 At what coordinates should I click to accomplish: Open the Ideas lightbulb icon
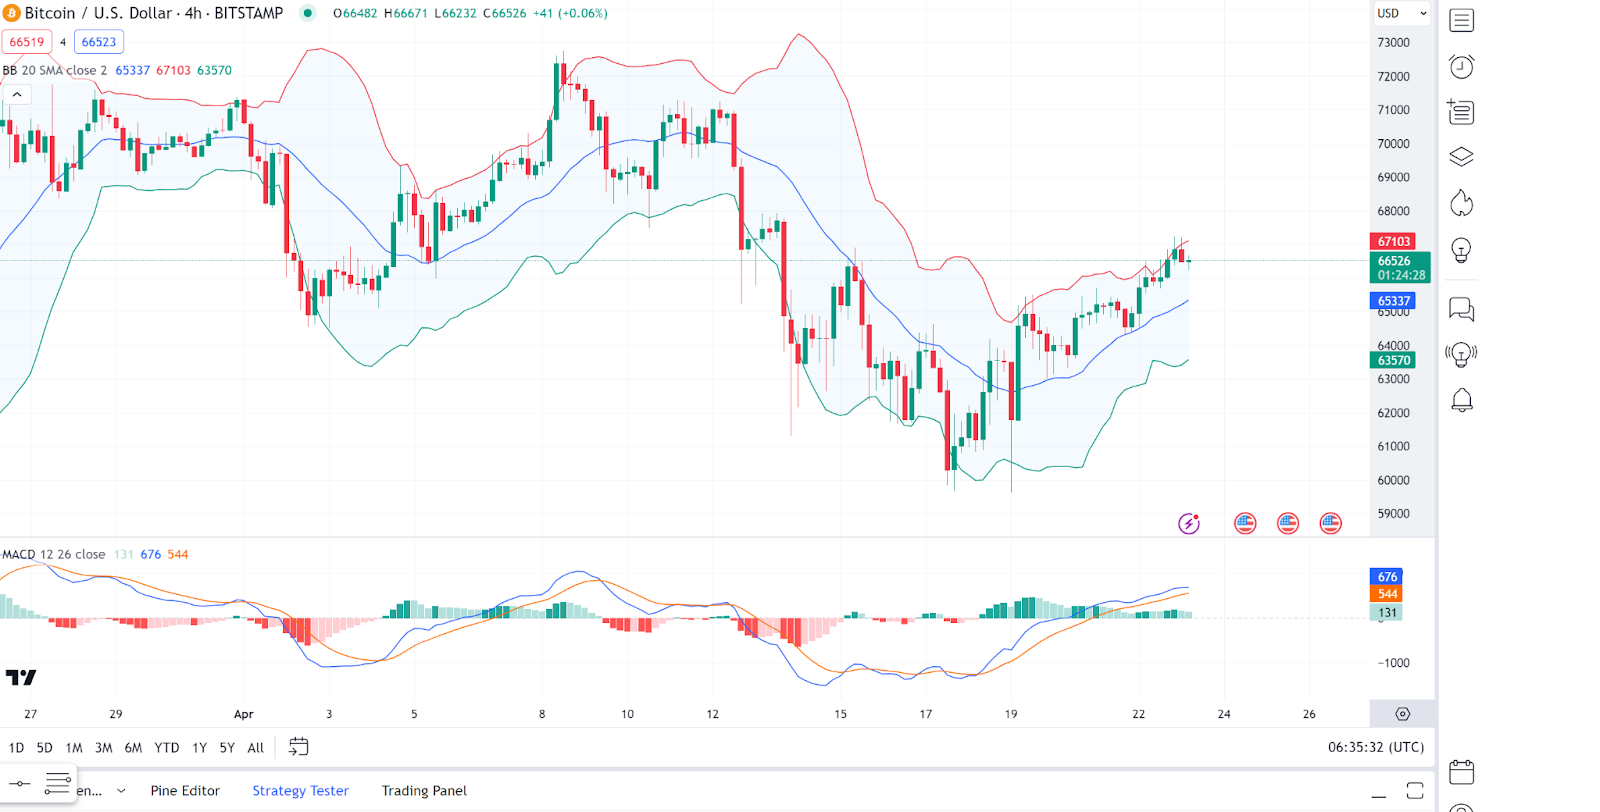click(x=1461, y=250)
